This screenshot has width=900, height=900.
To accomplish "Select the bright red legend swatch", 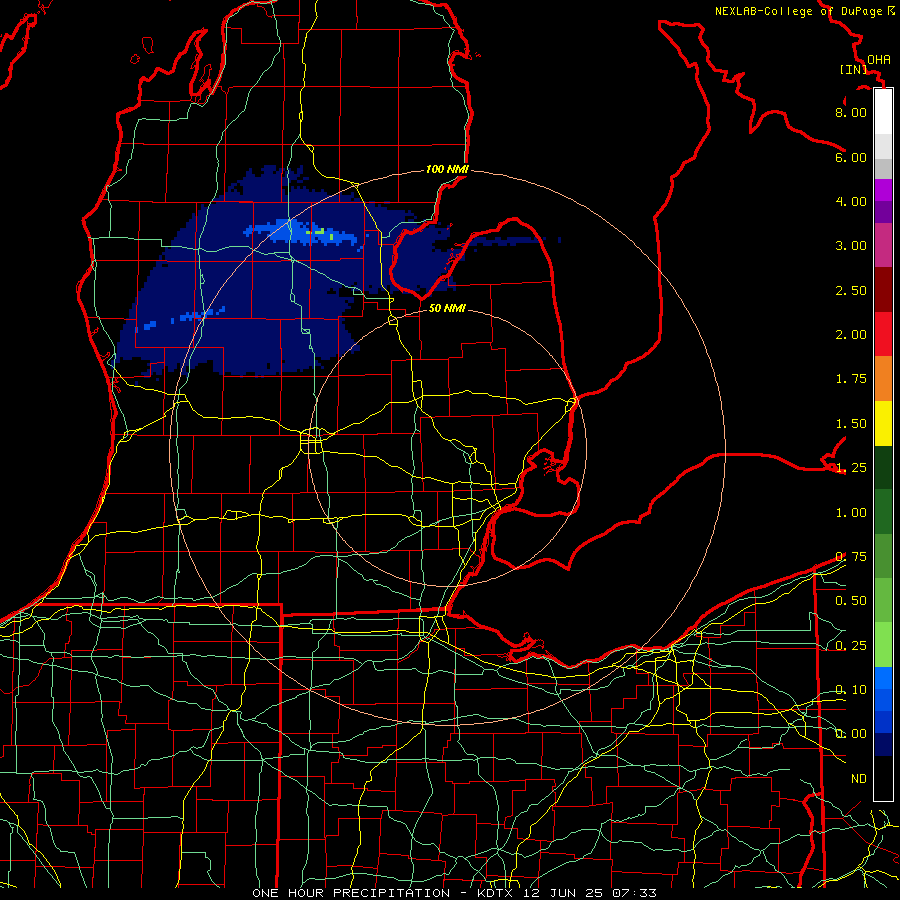I will (883, 334).
